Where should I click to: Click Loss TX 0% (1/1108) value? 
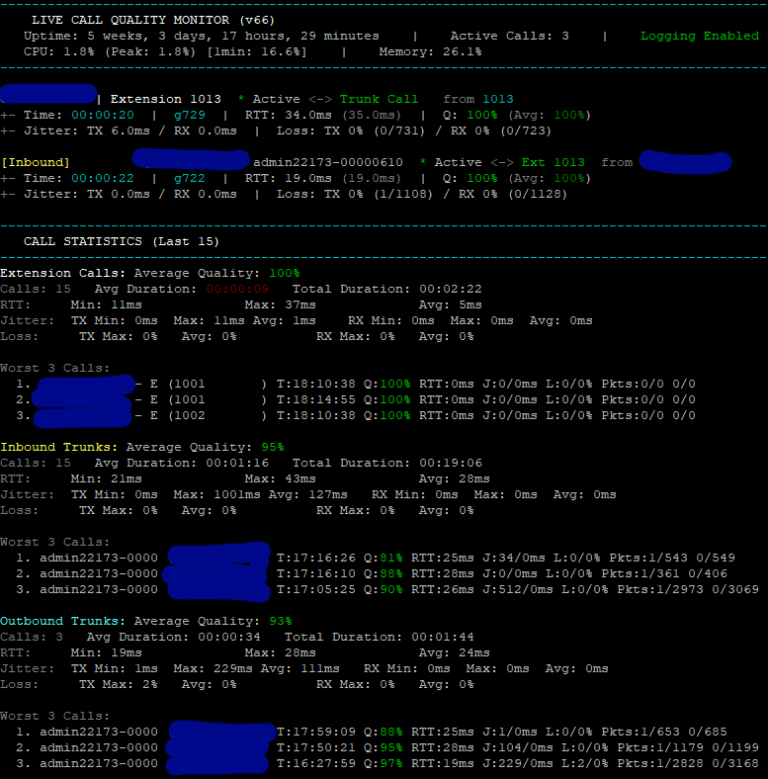tap(355, 194)
